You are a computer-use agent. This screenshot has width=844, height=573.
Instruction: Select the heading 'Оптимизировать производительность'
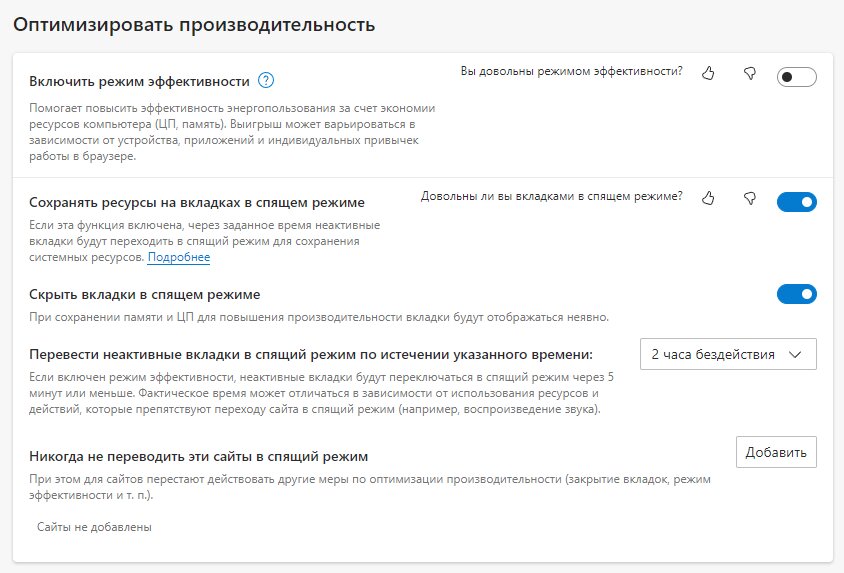[194, 25]
